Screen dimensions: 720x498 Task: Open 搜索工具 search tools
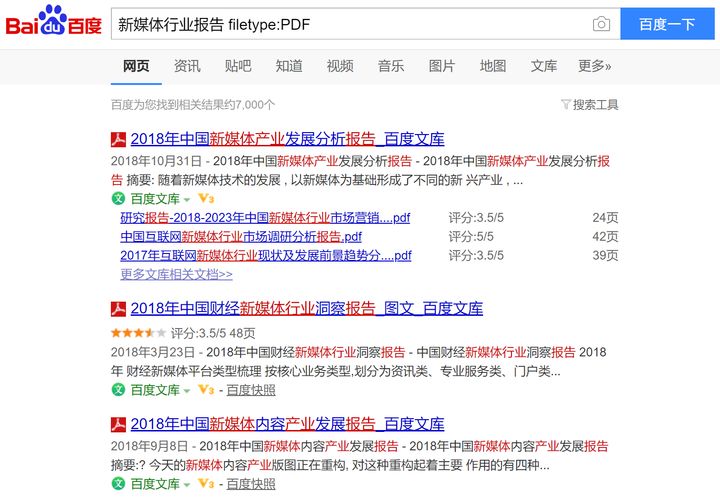click(x=595, y=105)
